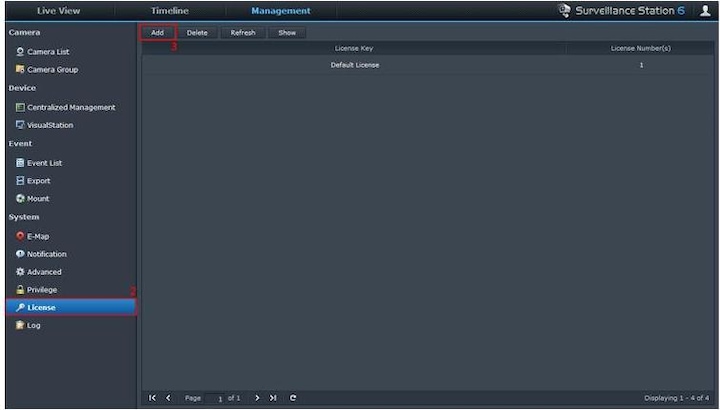Screen dimensions: 720x410
Task: Click the Camera Group folder icon
Action: pos(20,69)
